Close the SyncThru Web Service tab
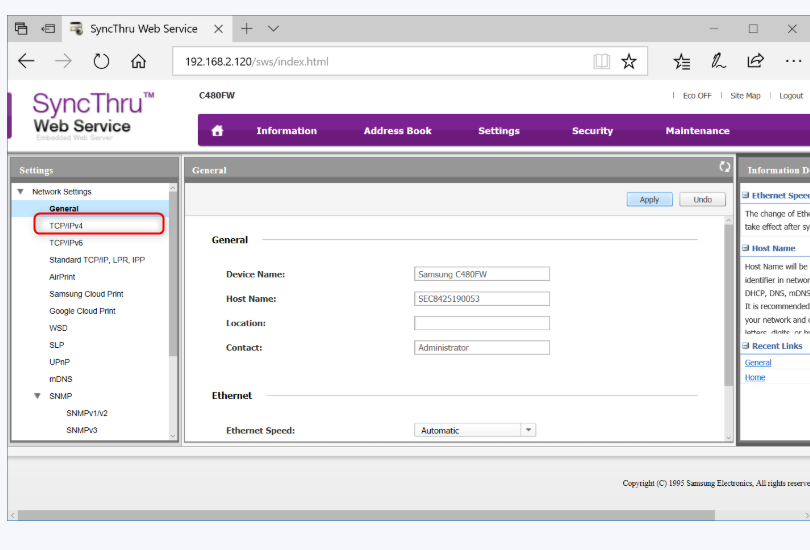 tap(219, 29)
